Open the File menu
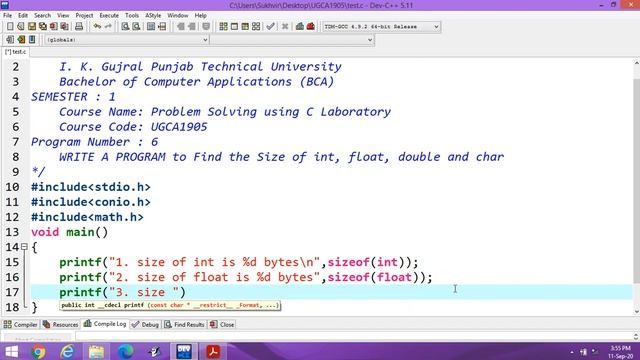 pos(7,16)
